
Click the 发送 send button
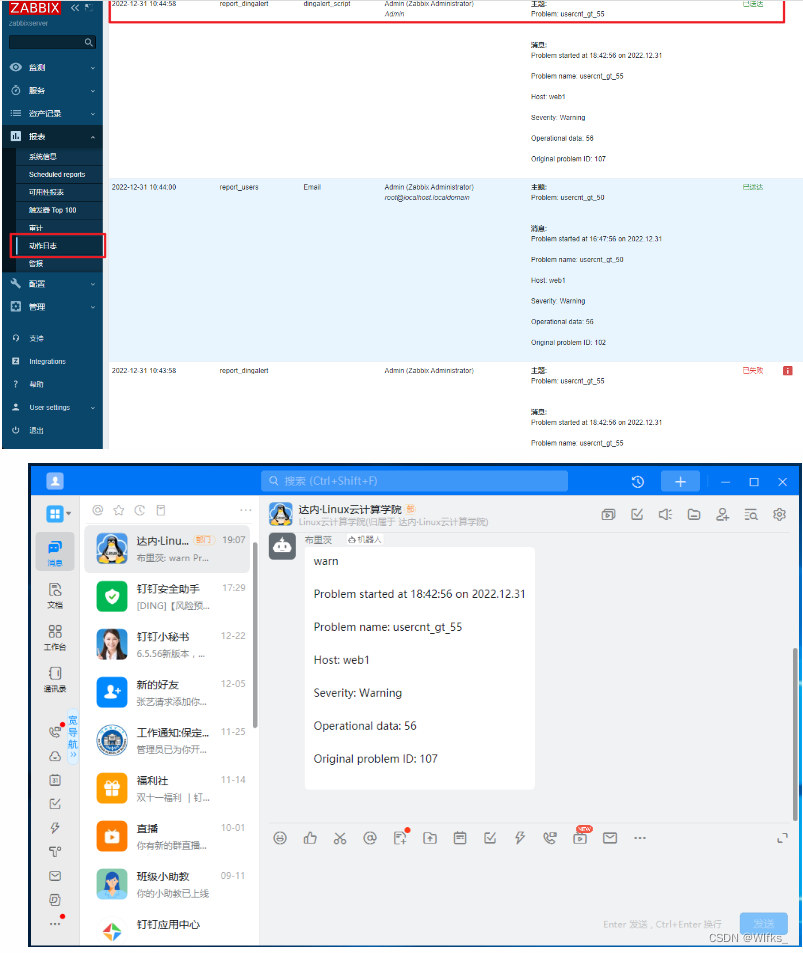pyautogui.click(x=764, y=924)
